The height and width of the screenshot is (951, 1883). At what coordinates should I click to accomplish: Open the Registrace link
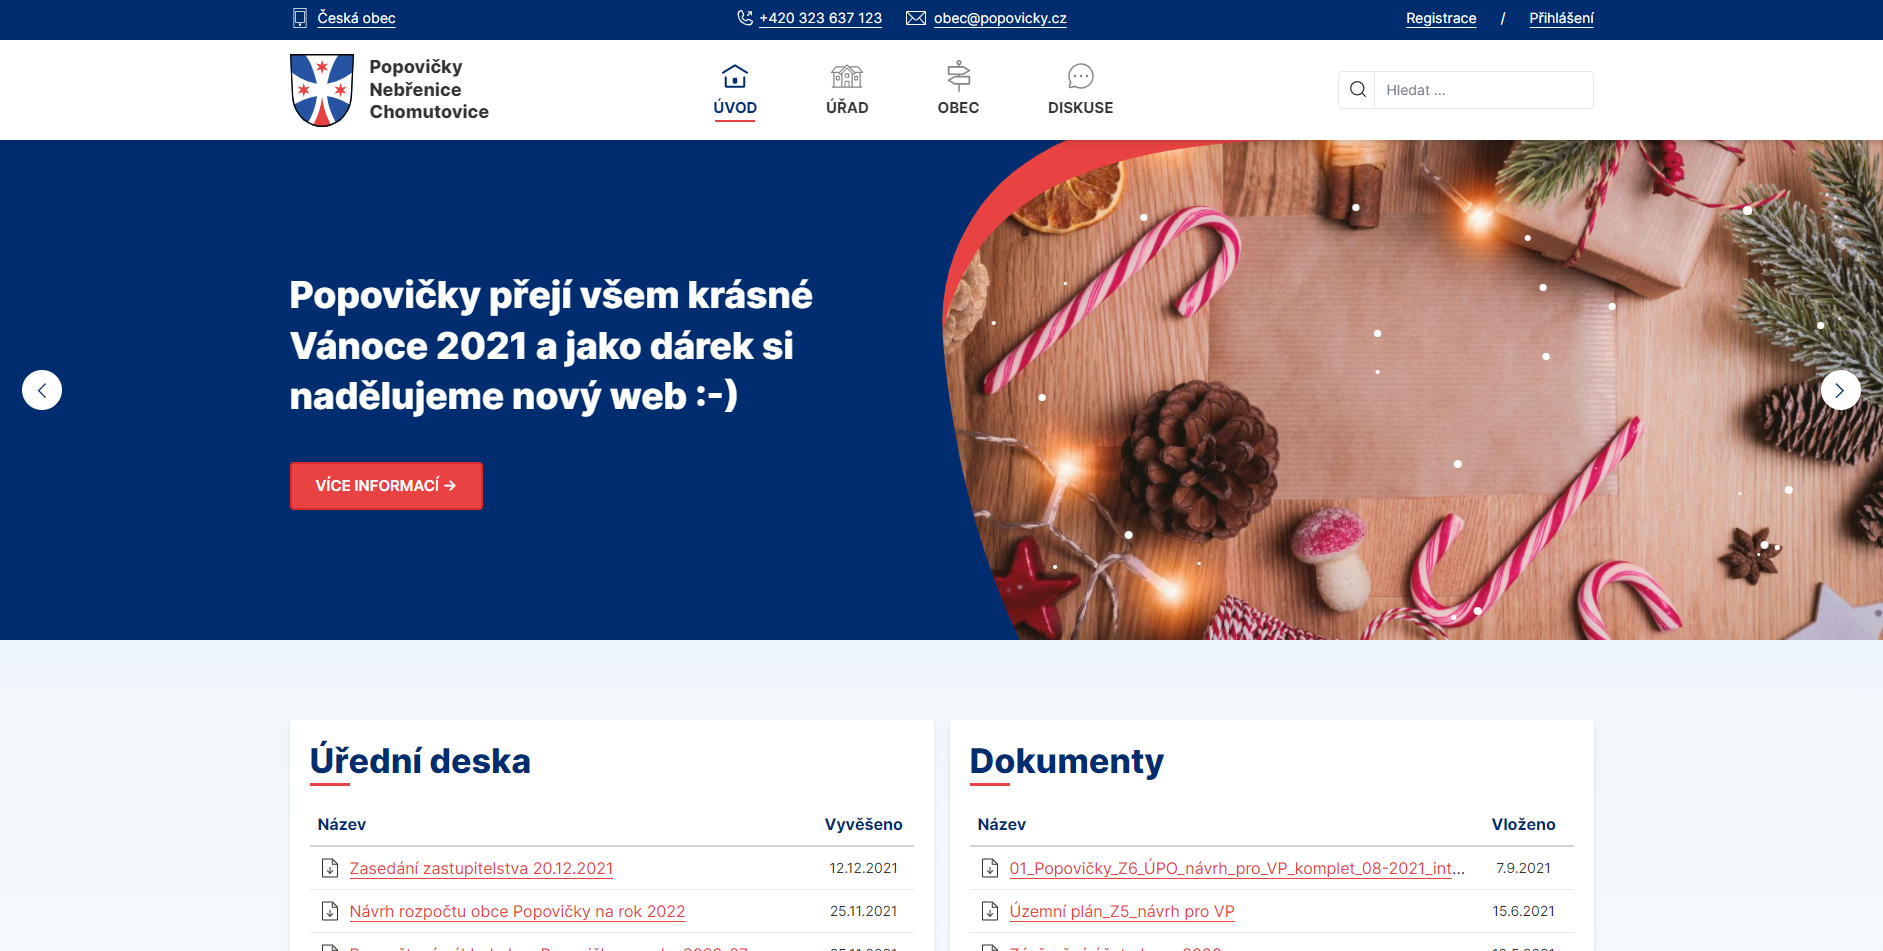[x=1440, y=18]
